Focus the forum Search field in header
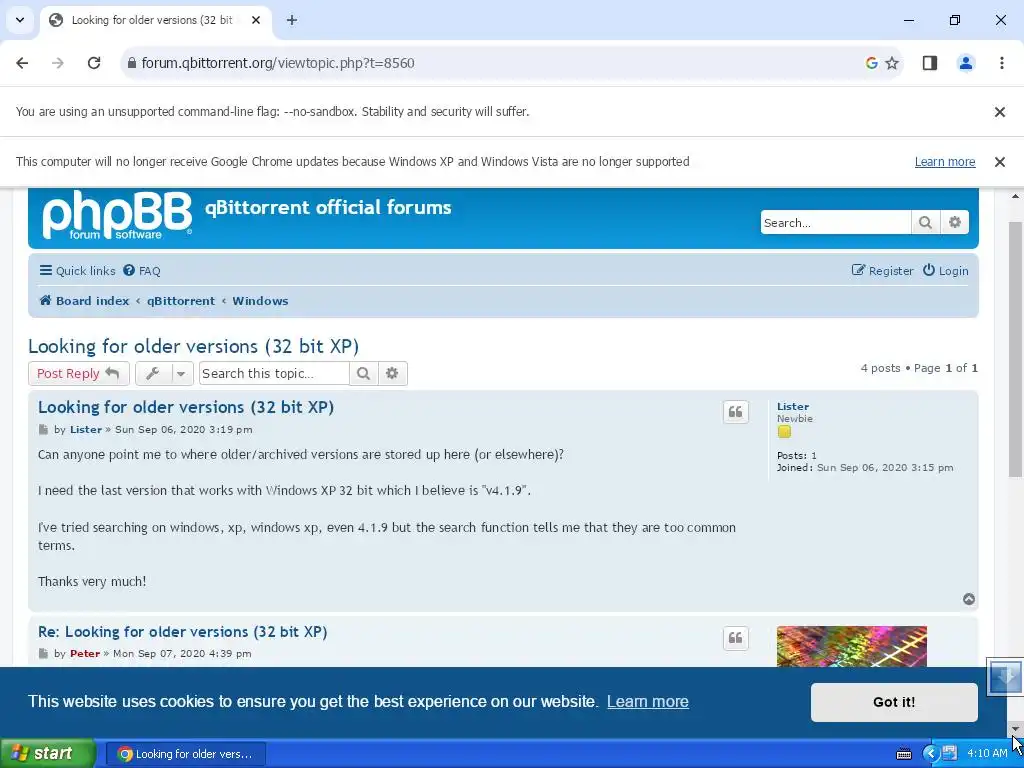Viewport: 1024px width, 768px height. pos(835,223)
